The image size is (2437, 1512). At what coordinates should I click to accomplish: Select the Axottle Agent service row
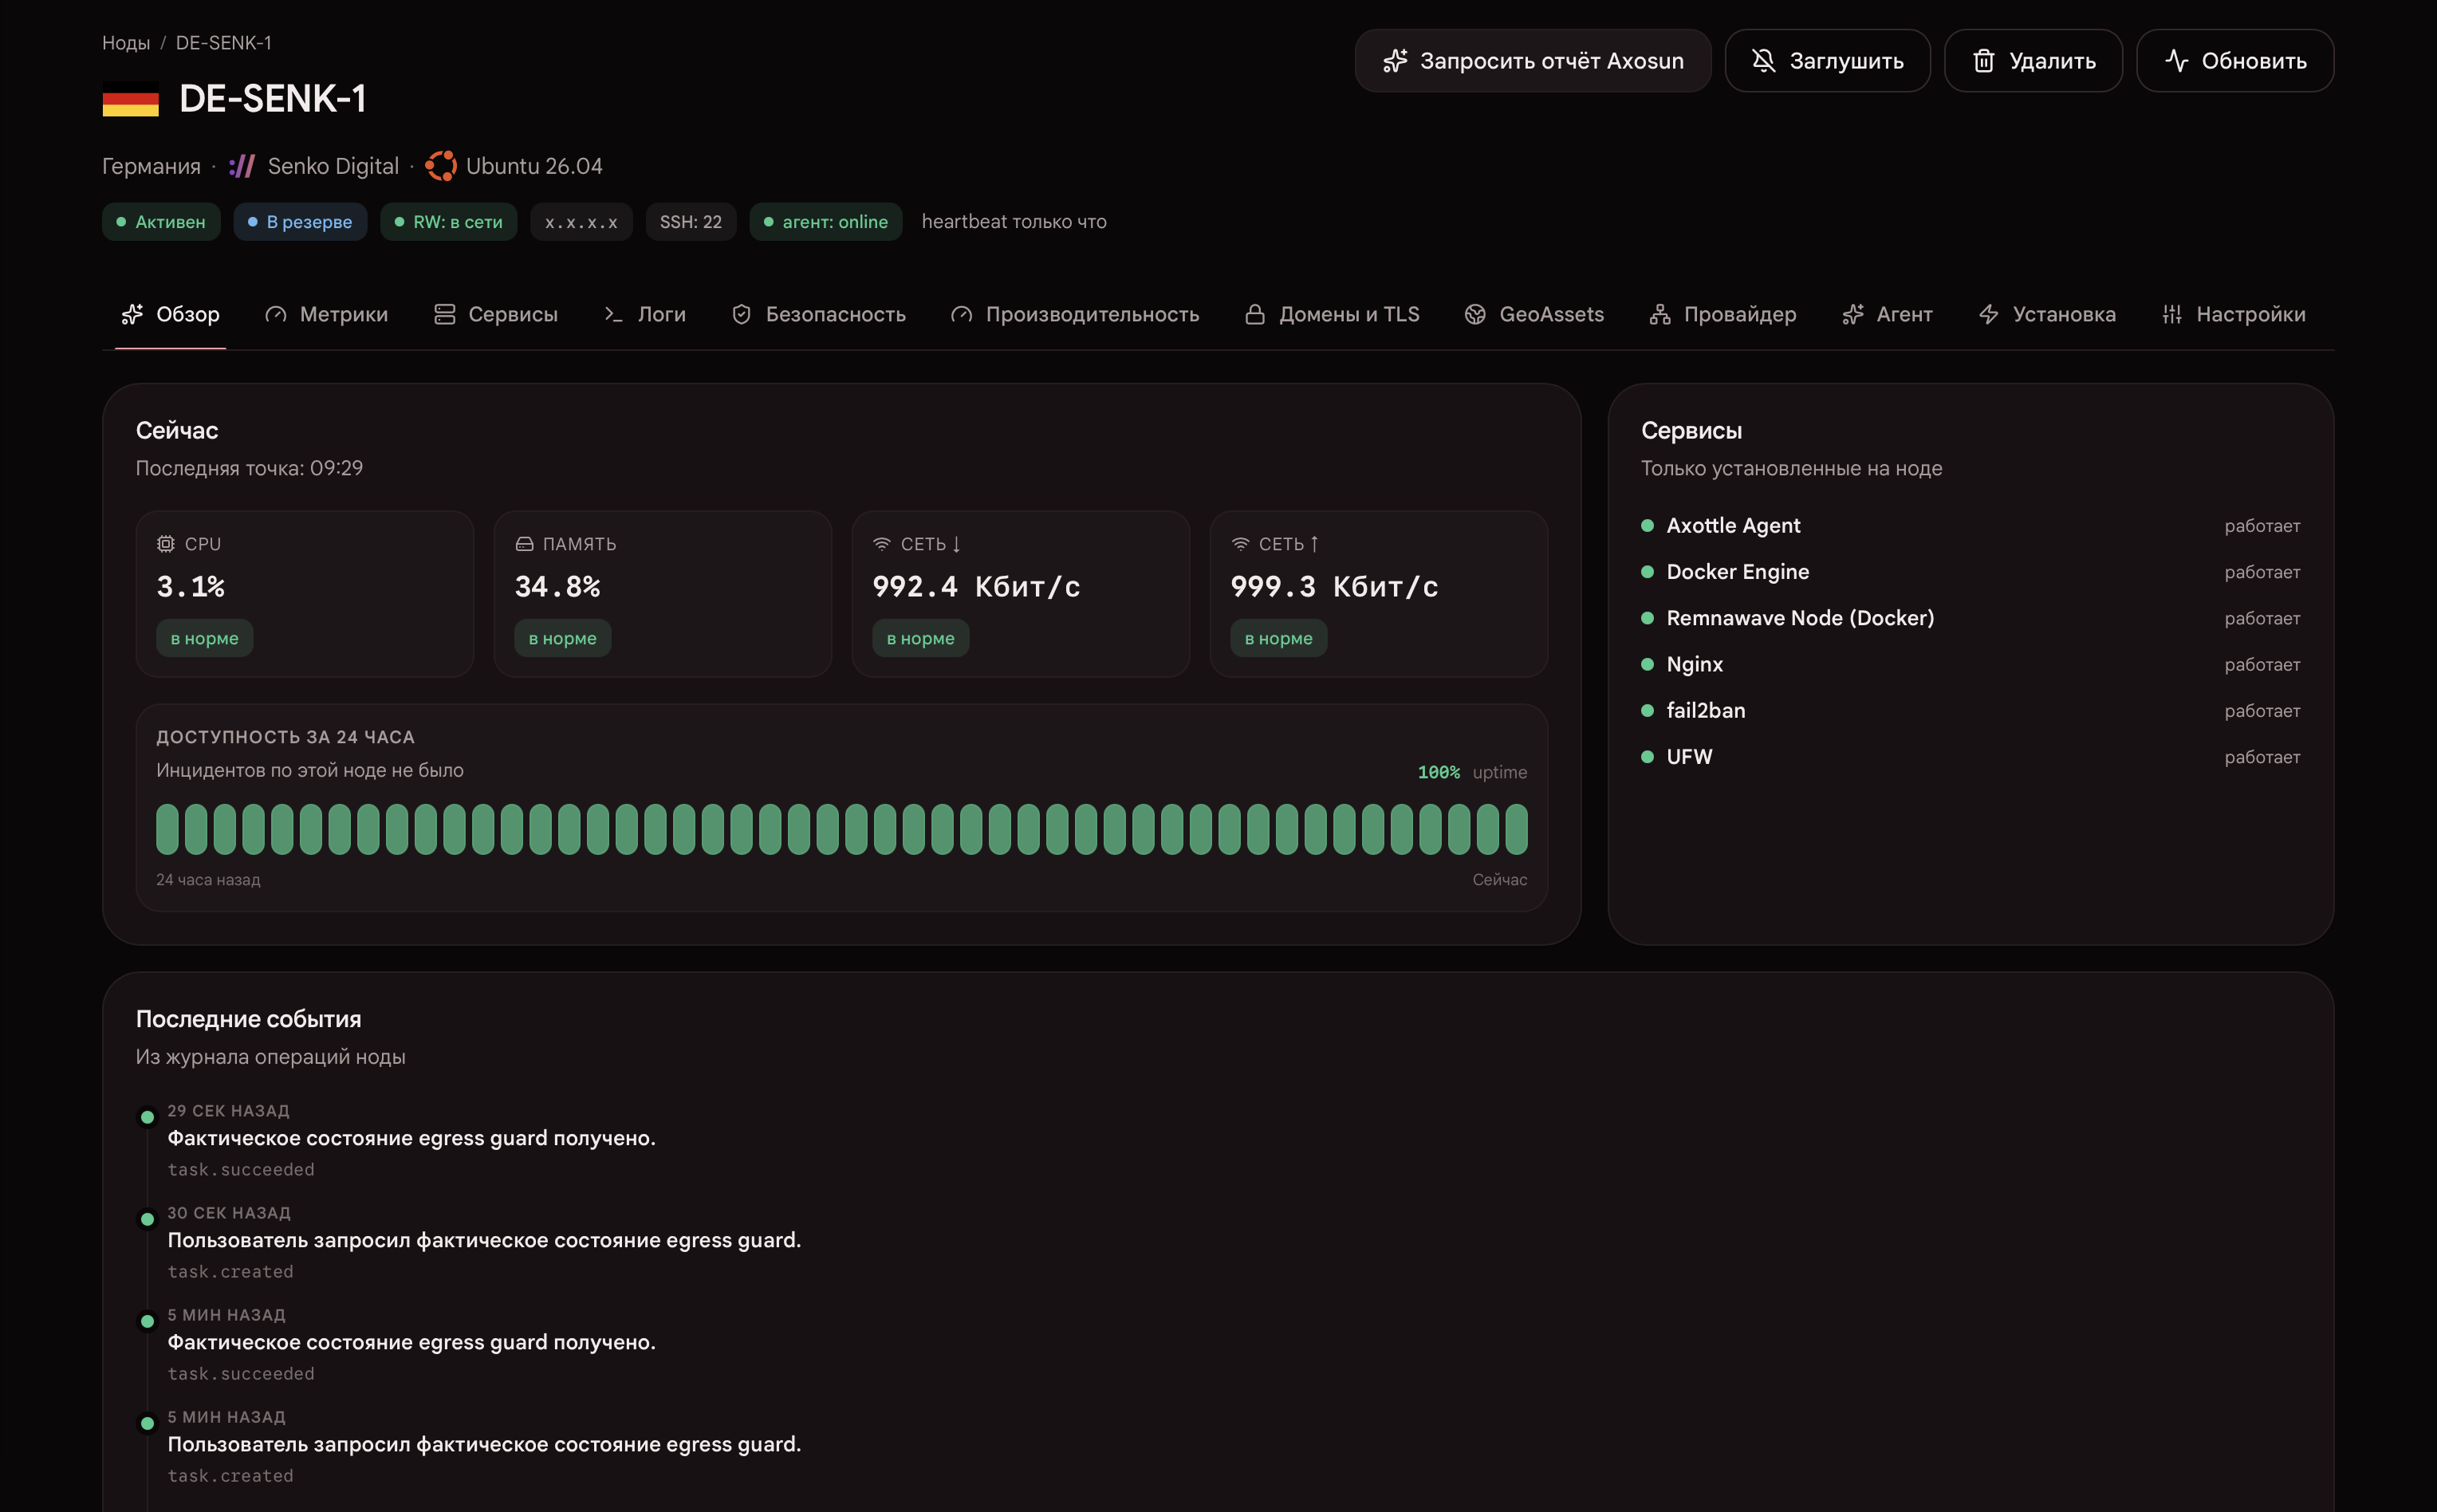(x=1971, y=526)
